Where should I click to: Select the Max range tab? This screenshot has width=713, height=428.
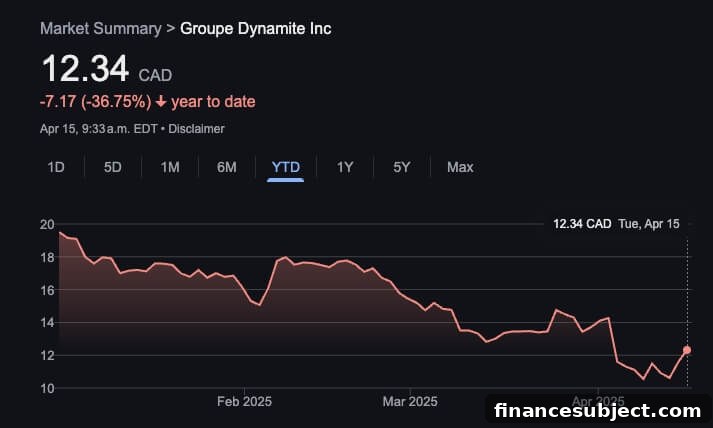point(460,167)
